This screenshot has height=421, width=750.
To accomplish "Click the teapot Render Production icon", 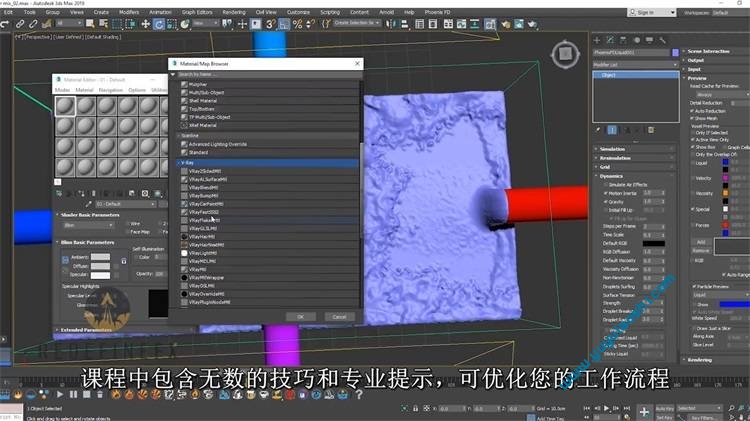I will pyautogui.click(x=532, y=24).
